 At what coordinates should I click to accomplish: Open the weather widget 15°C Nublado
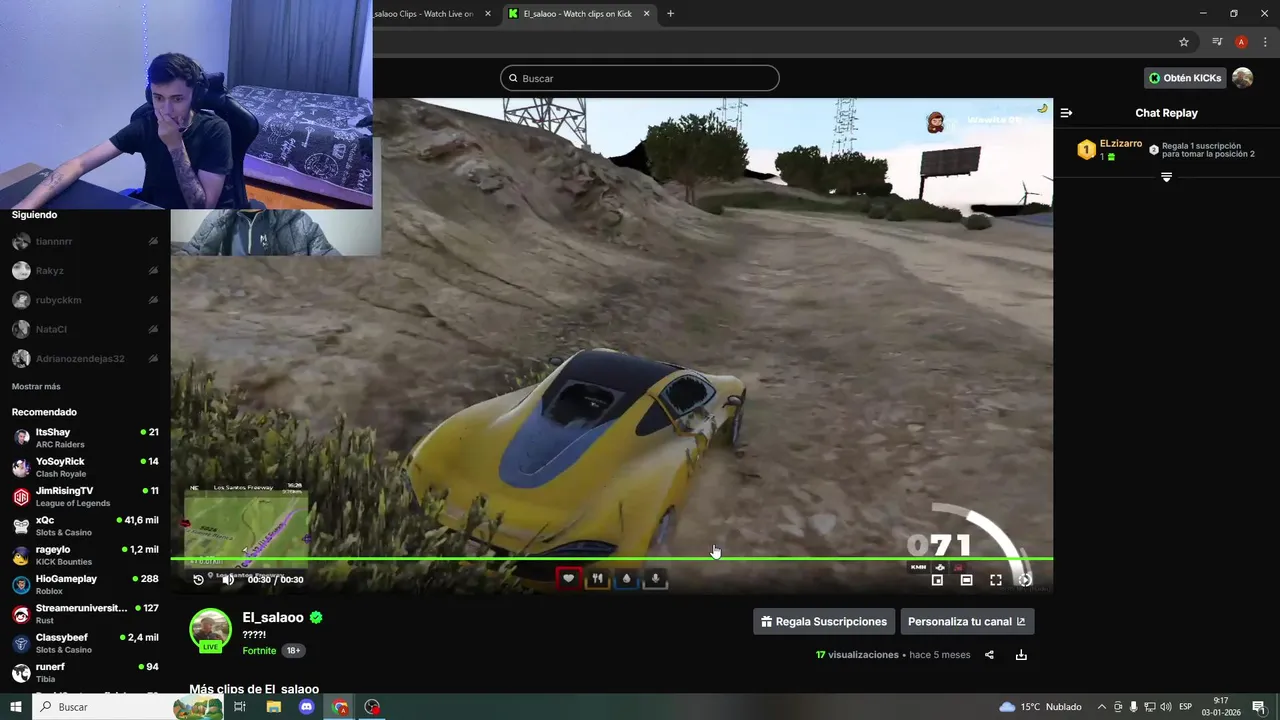(x=1040, y=707)
